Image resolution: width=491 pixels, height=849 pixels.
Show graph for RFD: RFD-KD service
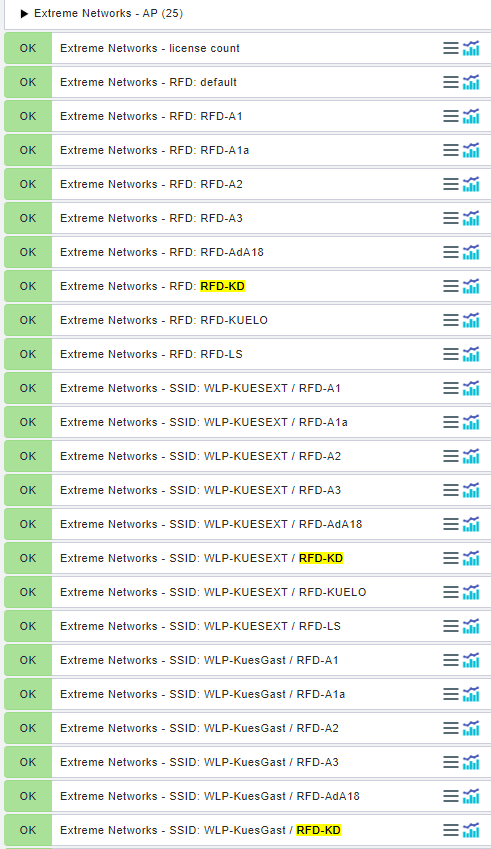[x=471, y=286]
